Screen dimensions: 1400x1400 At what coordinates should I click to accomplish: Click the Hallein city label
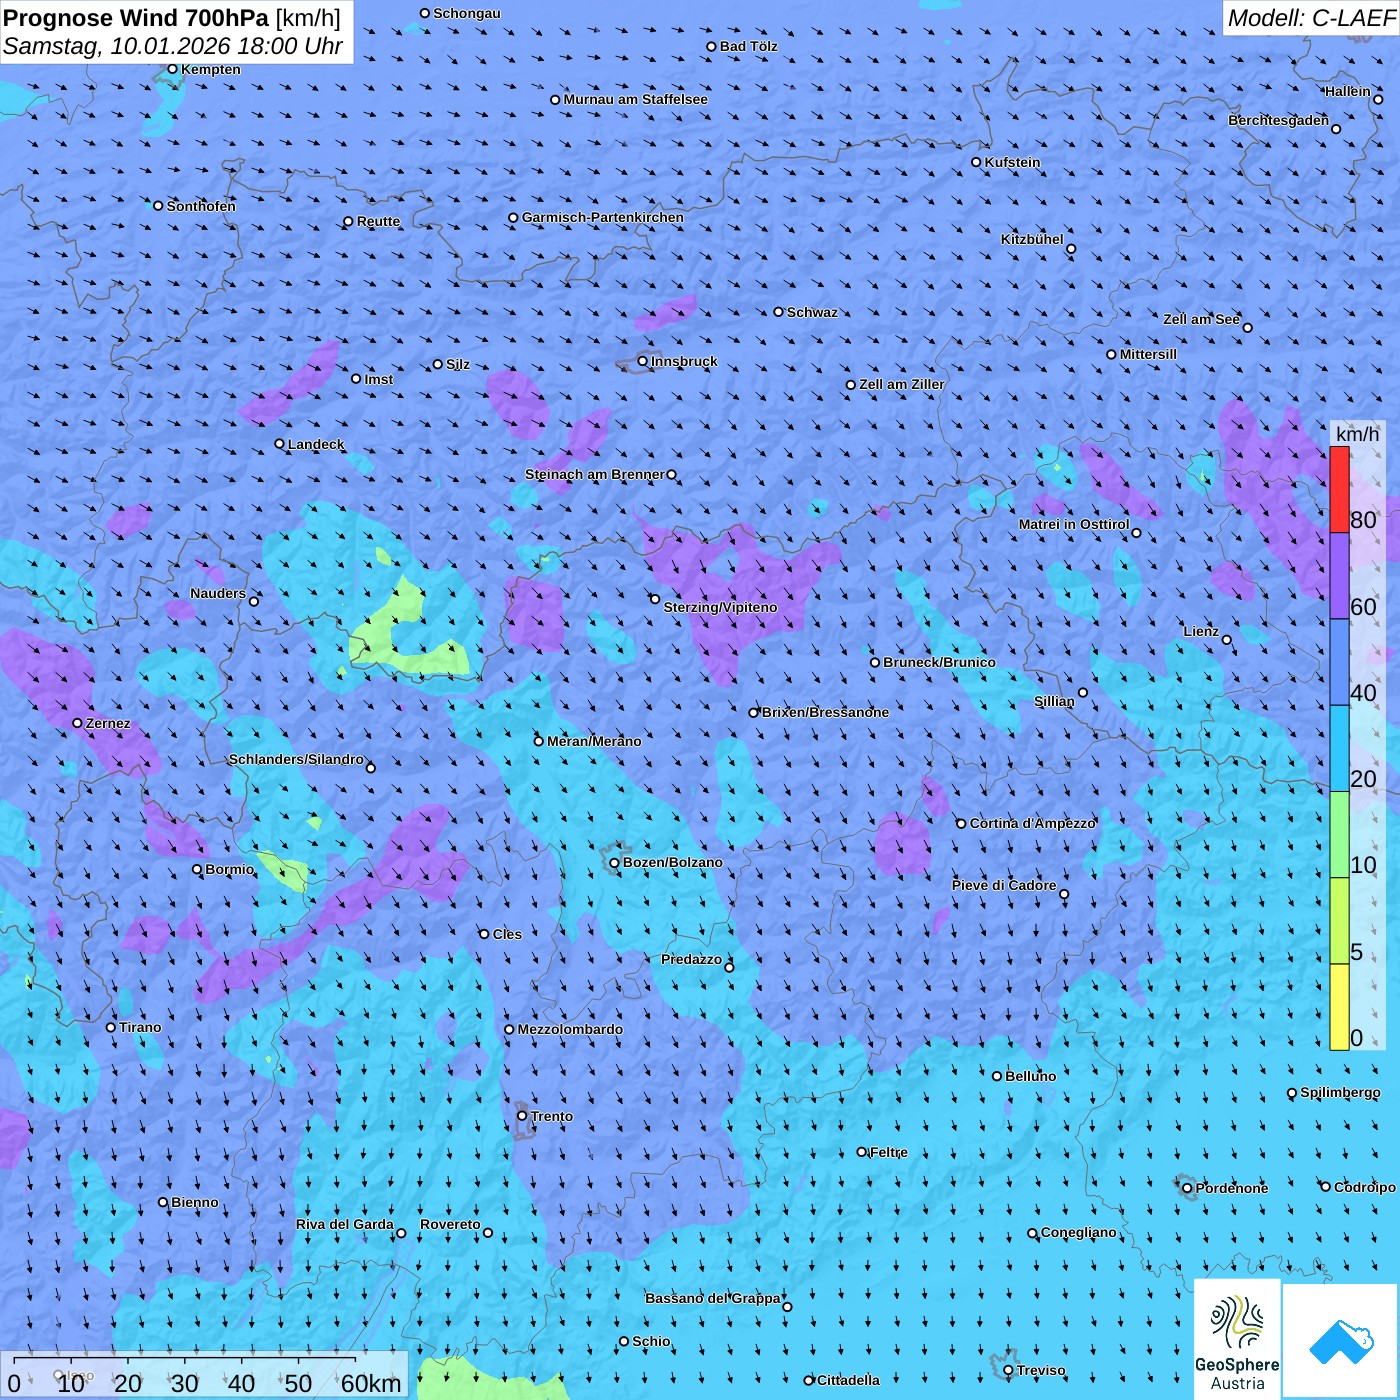1348,91
